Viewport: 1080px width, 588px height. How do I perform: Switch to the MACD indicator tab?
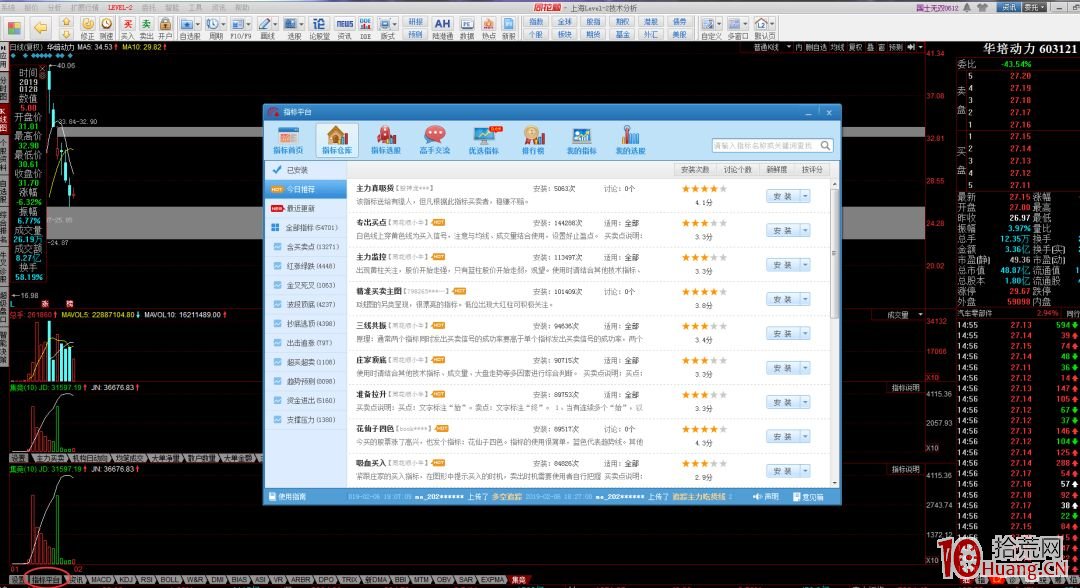(x=101, y=580)
